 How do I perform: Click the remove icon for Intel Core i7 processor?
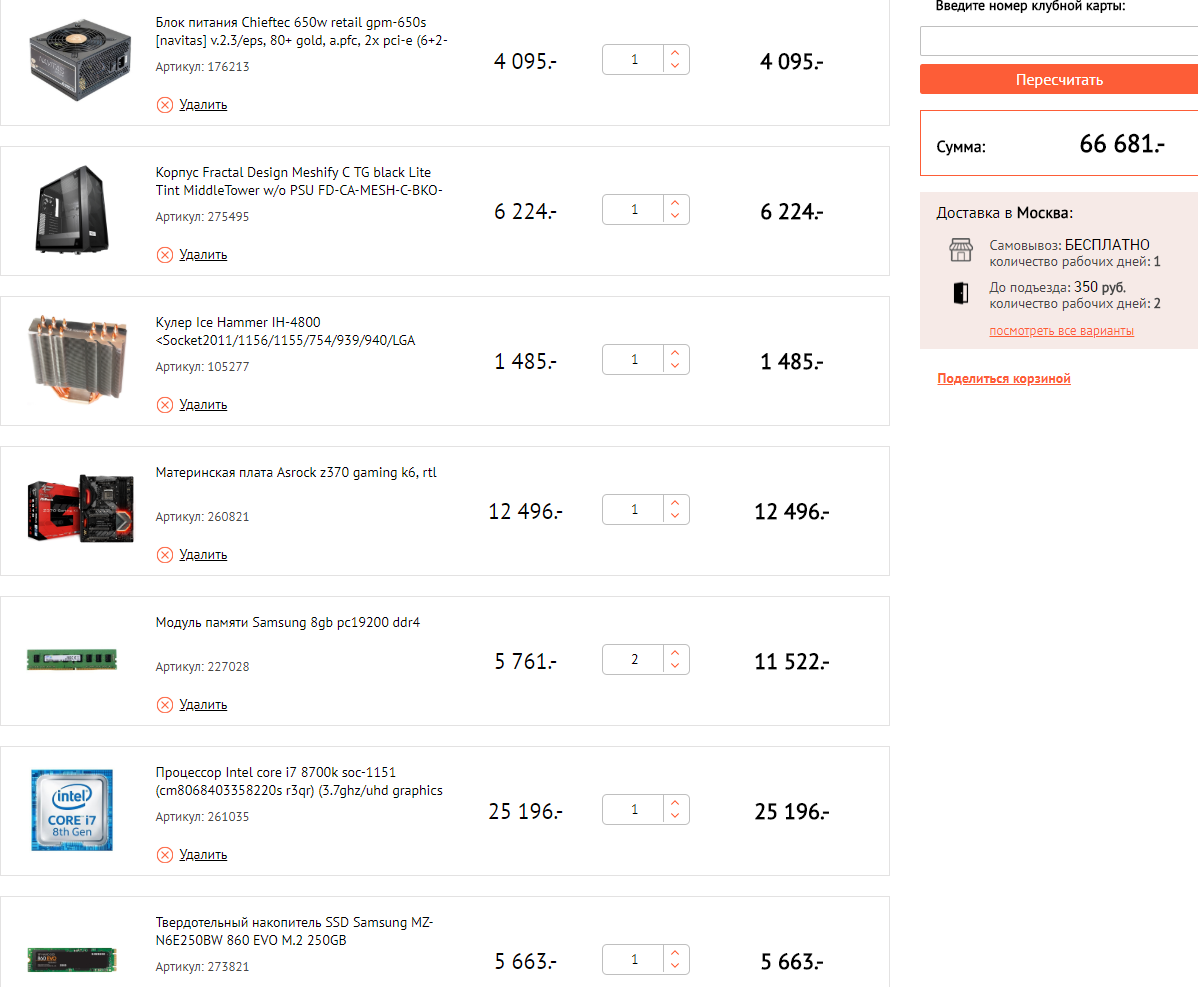[x=165, y=855]
